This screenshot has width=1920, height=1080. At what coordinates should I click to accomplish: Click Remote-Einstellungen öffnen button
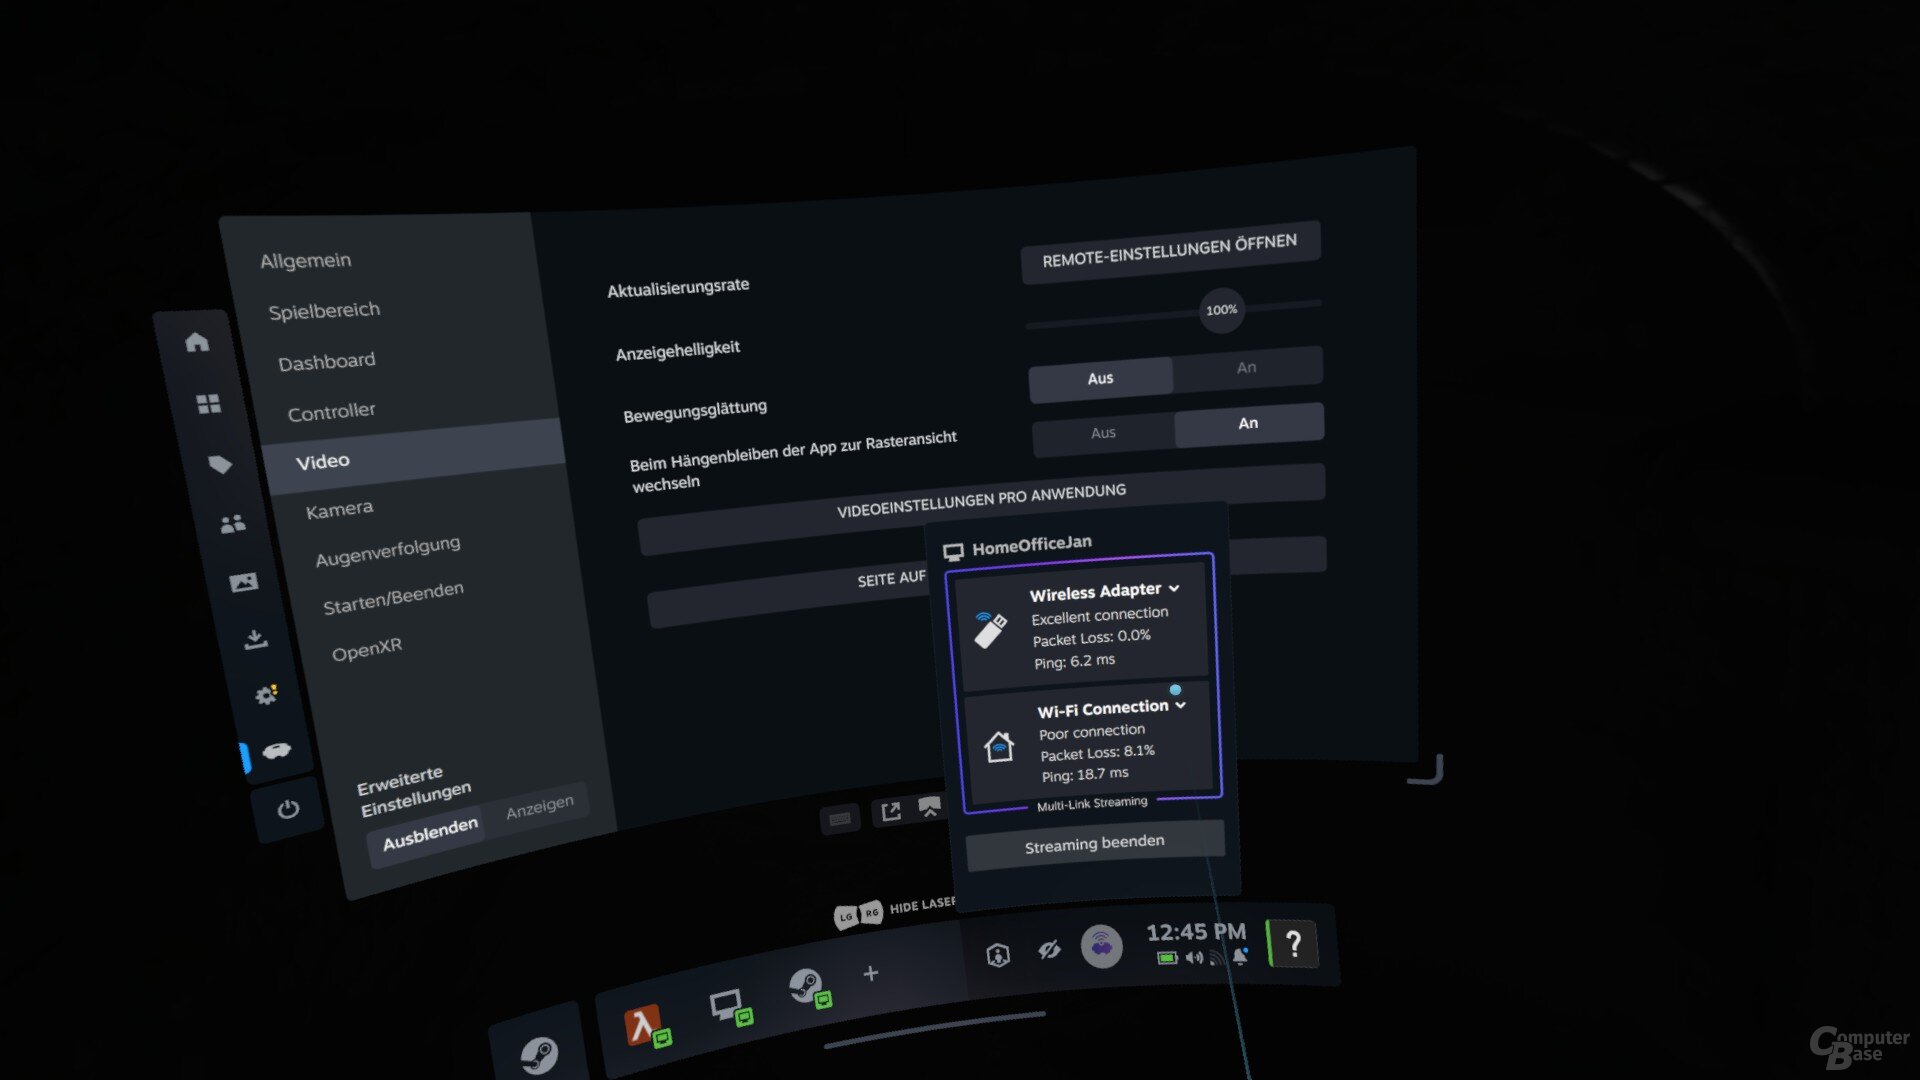1170,251
